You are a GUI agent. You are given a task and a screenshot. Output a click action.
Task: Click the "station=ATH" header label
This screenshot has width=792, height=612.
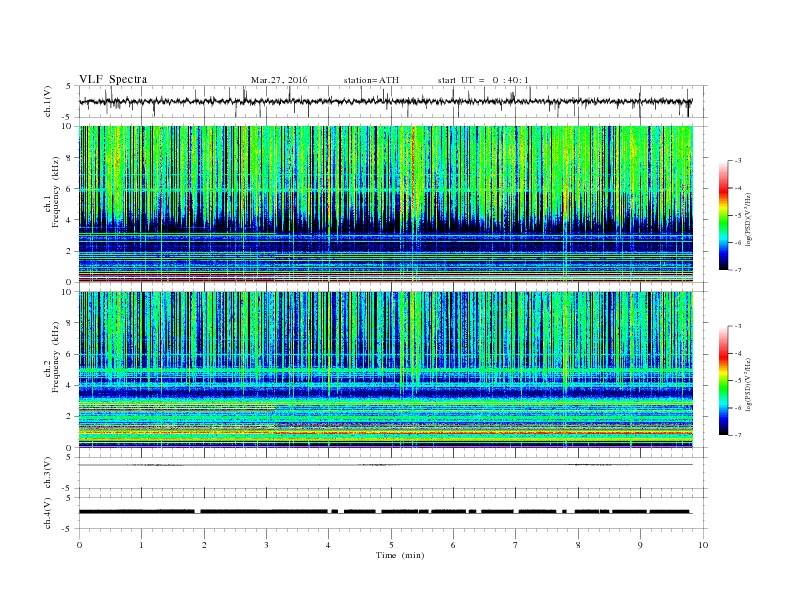(371, 80)
